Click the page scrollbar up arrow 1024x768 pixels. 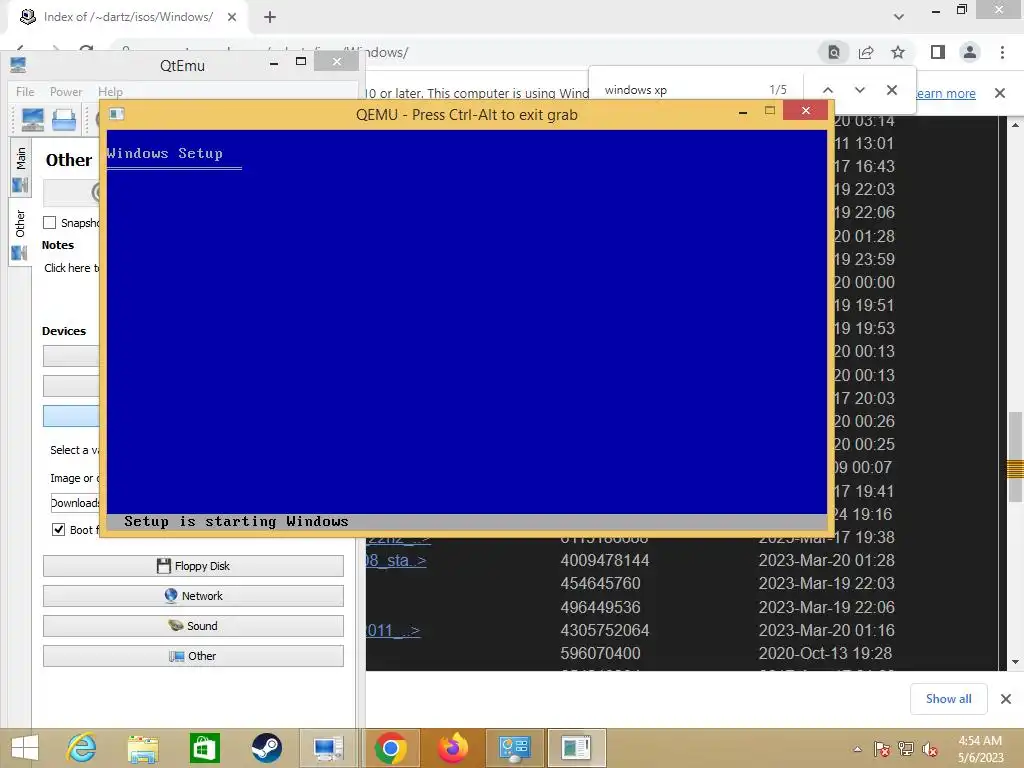coord(1015,124)
